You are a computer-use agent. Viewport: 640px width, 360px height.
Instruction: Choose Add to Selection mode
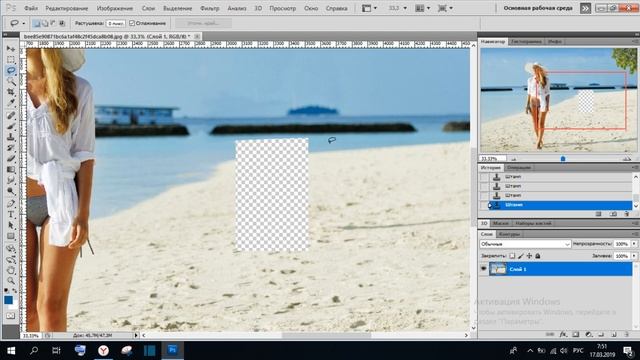tap(44, 23)
